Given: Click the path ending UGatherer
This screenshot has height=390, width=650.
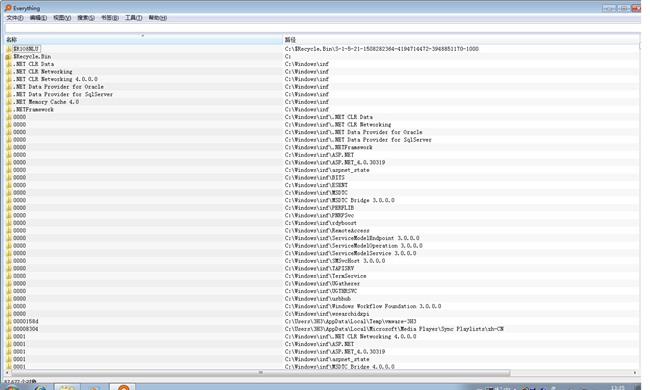Looking at the screenshot, I should 322,283.
